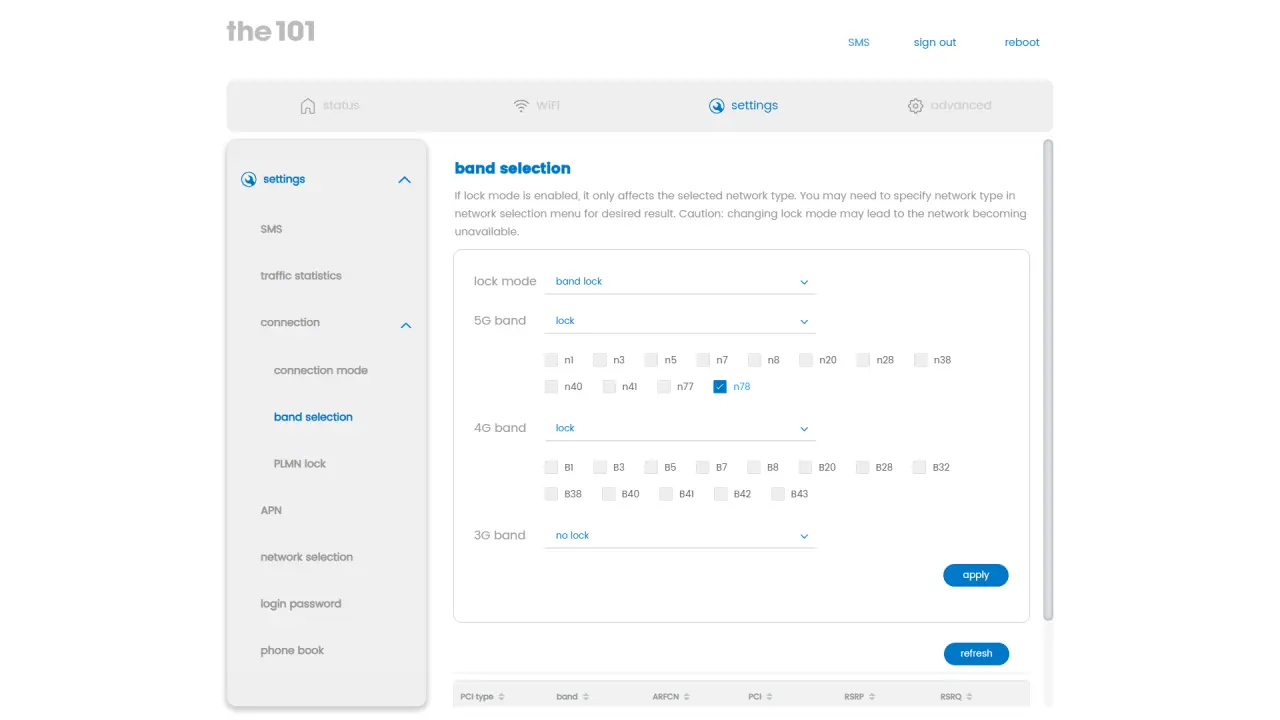1280x720 pixels.
Task: Sort table by RSRQ column arrows
Action: (x=969, y=697)
